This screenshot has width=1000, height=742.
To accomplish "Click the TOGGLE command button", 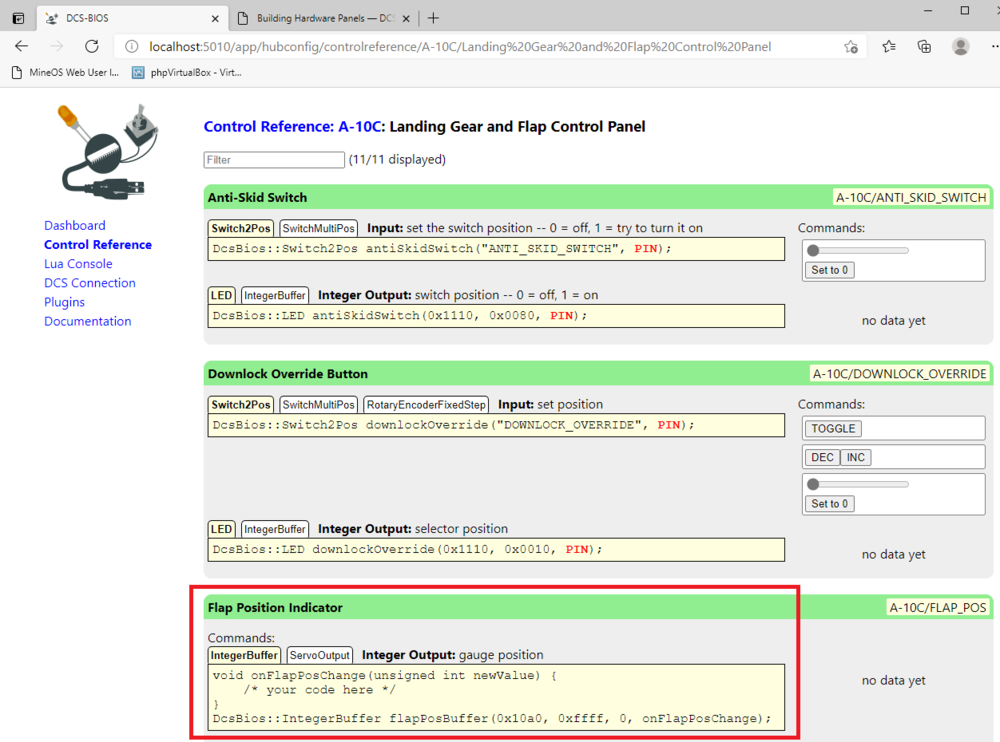I will [x=833, y=429].
